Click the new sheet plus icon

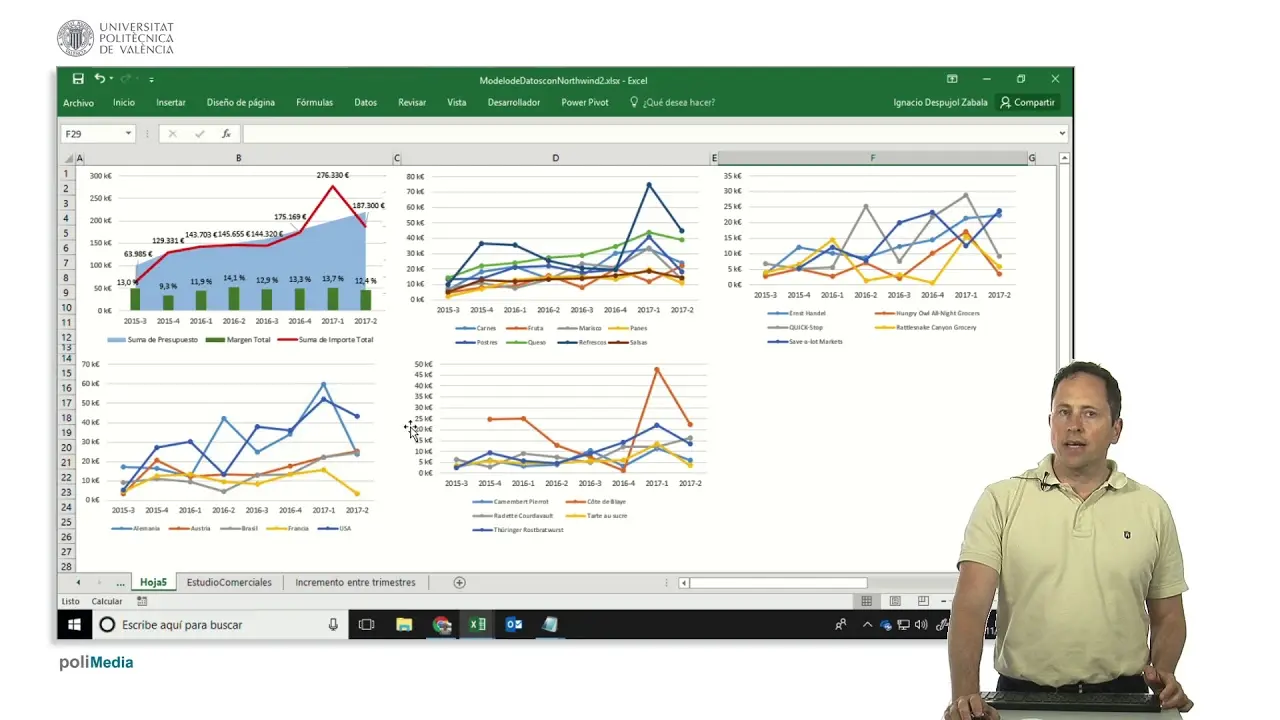coord(460,583)
